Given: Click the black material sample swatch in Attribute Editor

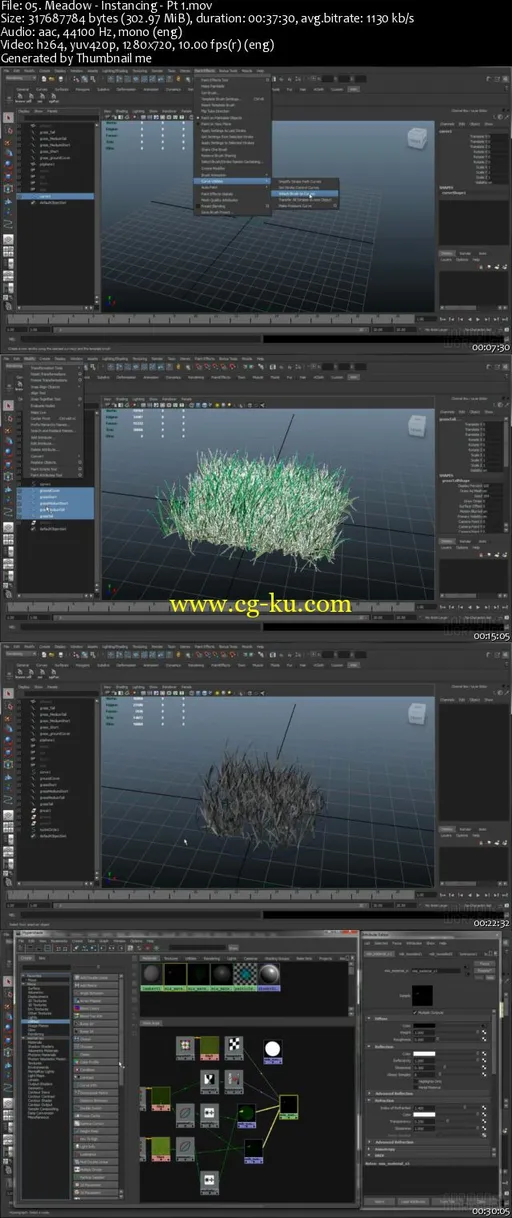Looking at the screenshot, I should pyautogui.click(x=422, y=995).
